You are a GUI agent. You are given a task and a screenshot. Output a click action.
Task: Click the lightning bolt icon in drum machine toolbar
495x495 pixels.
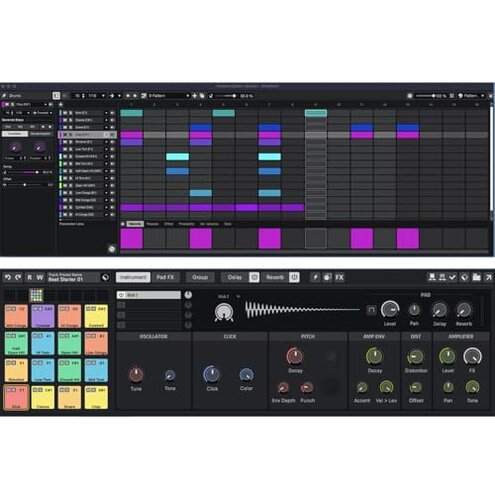315,277
